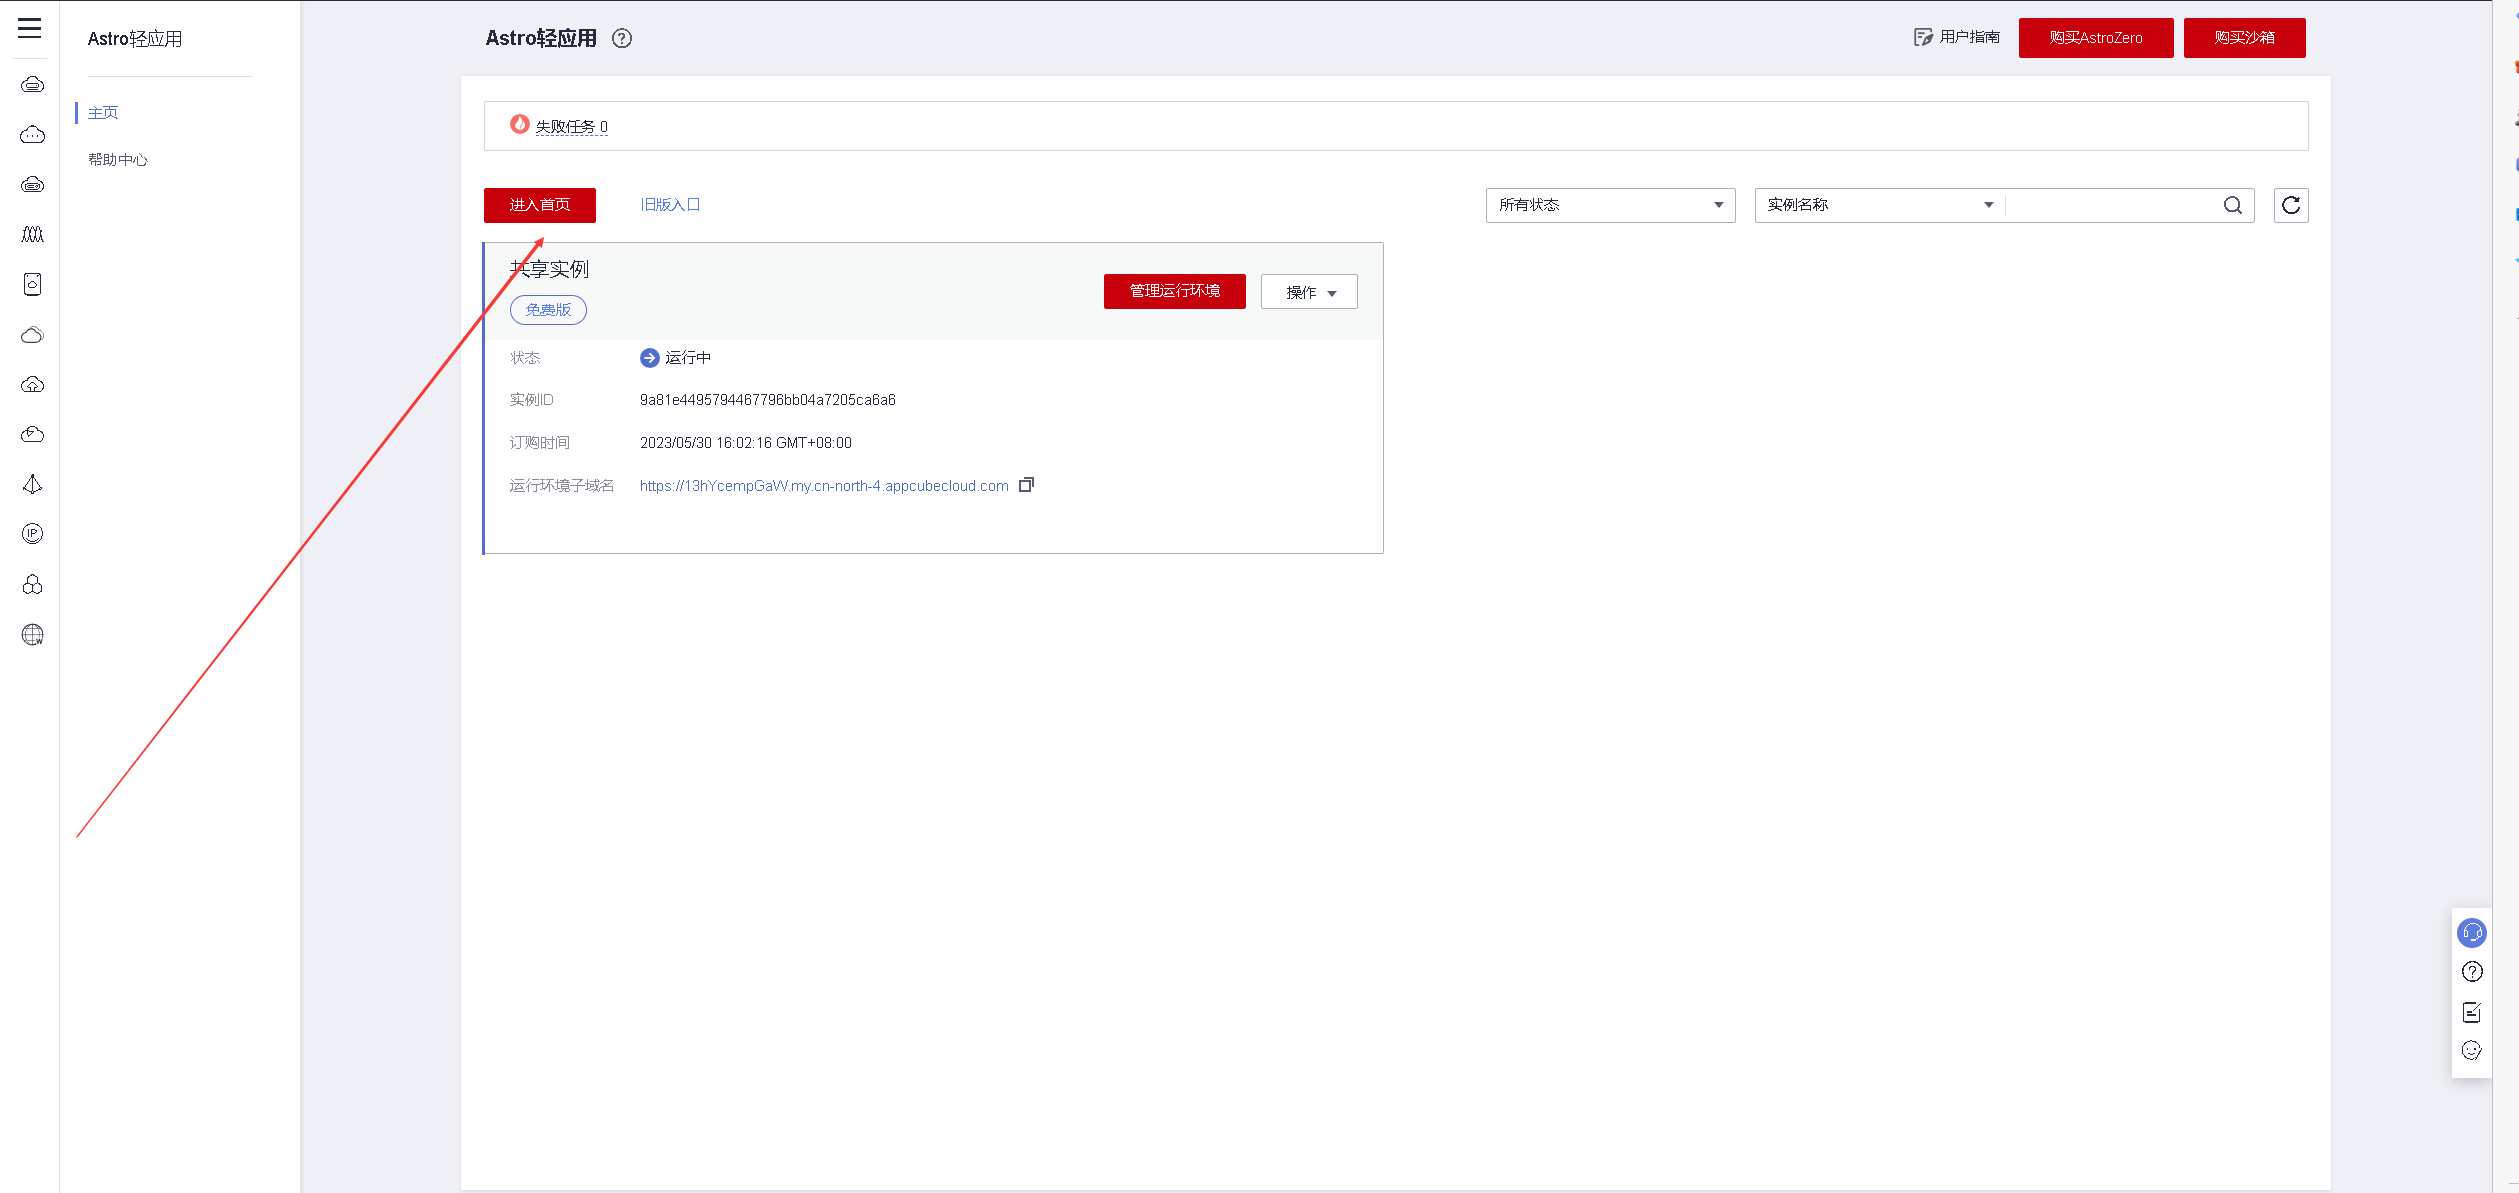
Task: Expand the 所有状态 status dropdown
Action: point(1609,205)
